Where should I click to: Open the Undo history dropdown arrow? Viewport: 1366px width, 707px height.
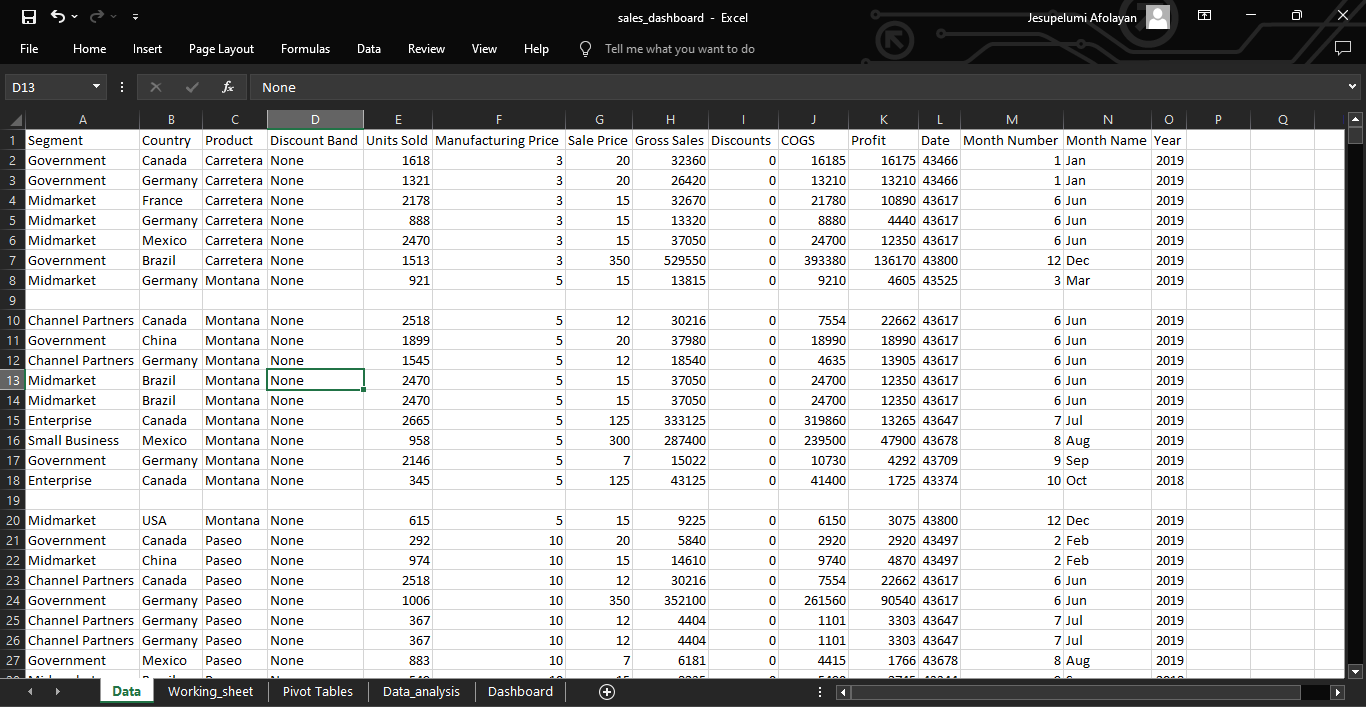(75, 17)
